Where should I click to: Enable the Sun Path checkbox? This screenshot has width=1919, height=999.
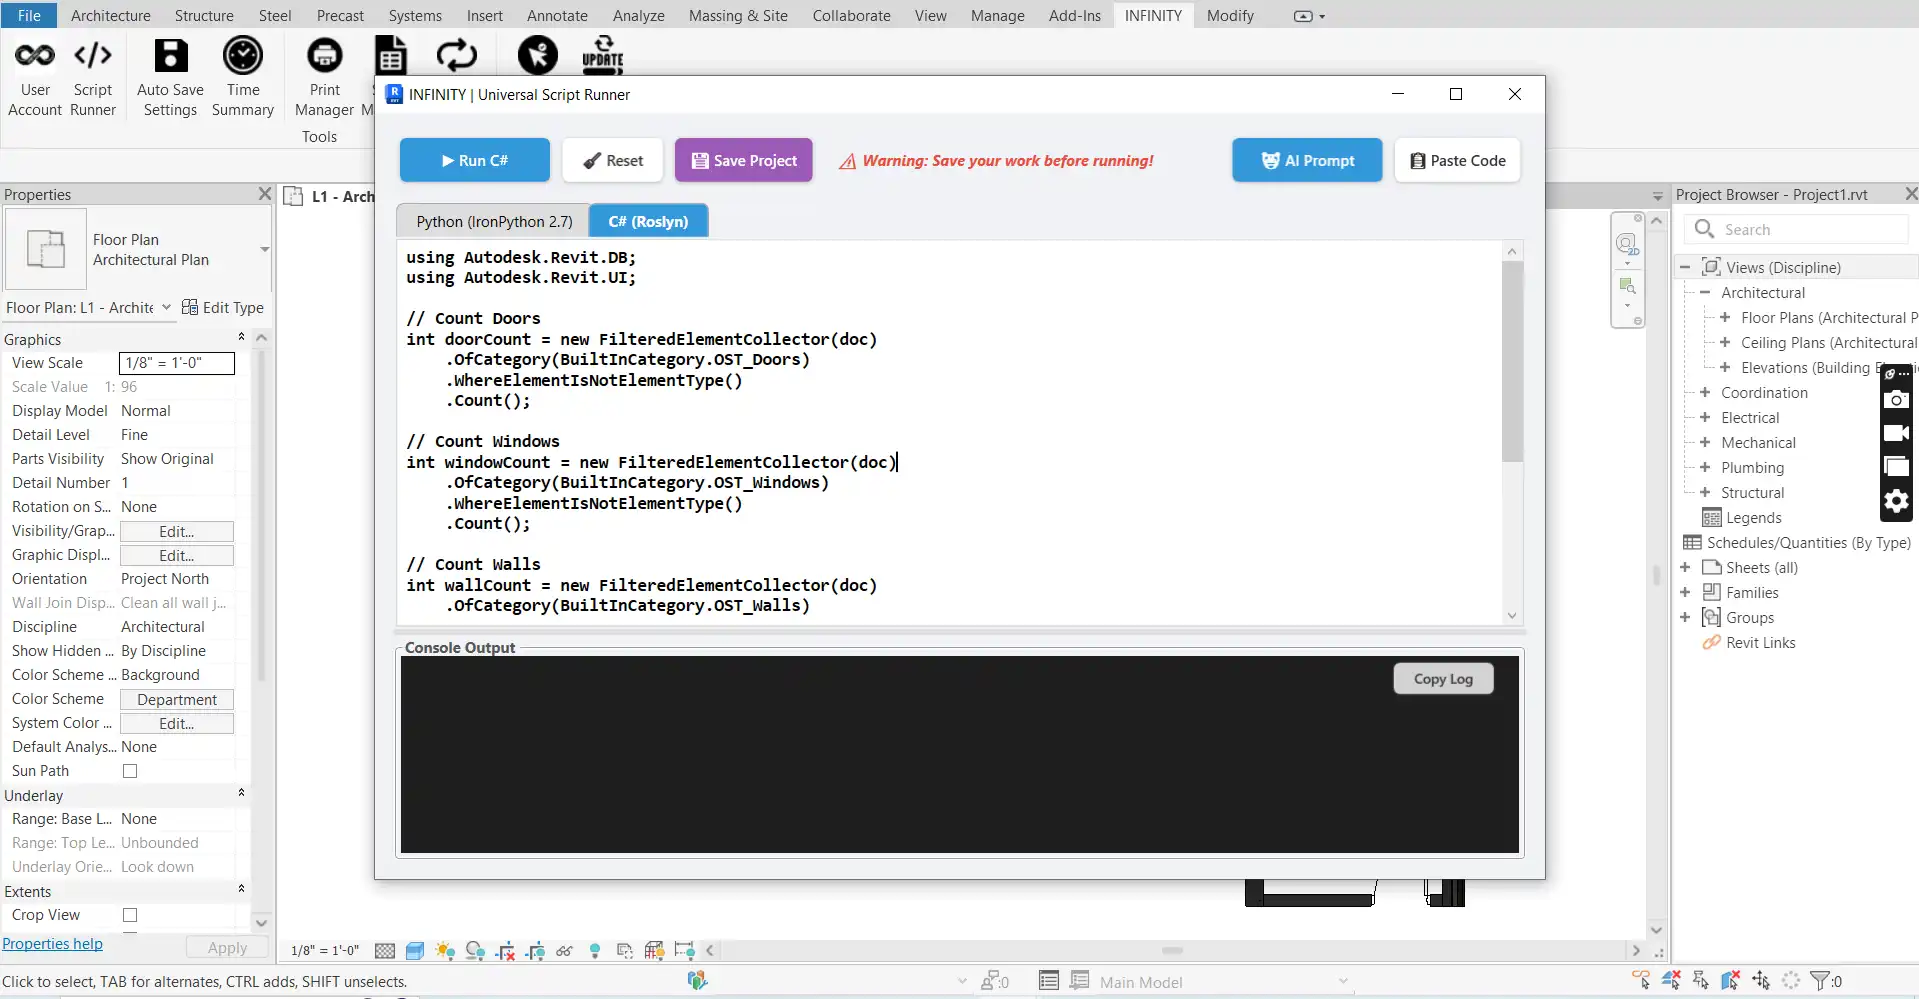click(130, 770)
